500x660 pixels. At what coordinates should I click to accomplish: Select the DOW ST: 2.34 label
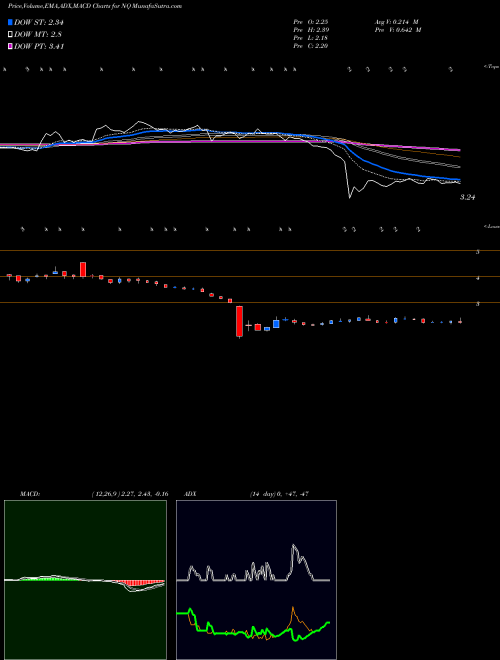pyautogui.click(x=39, y=22)
